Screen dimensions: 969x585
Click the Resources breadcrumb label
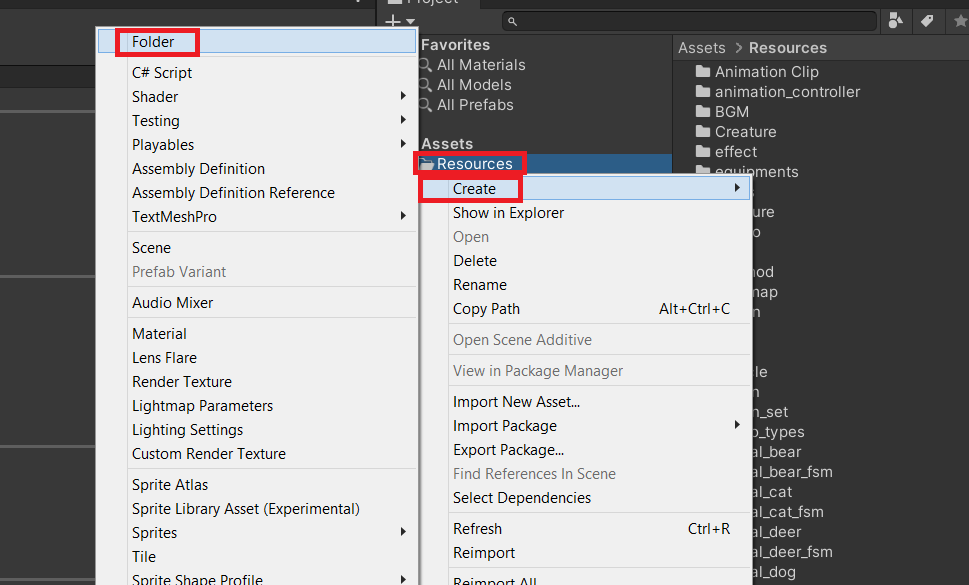(787, 48)
